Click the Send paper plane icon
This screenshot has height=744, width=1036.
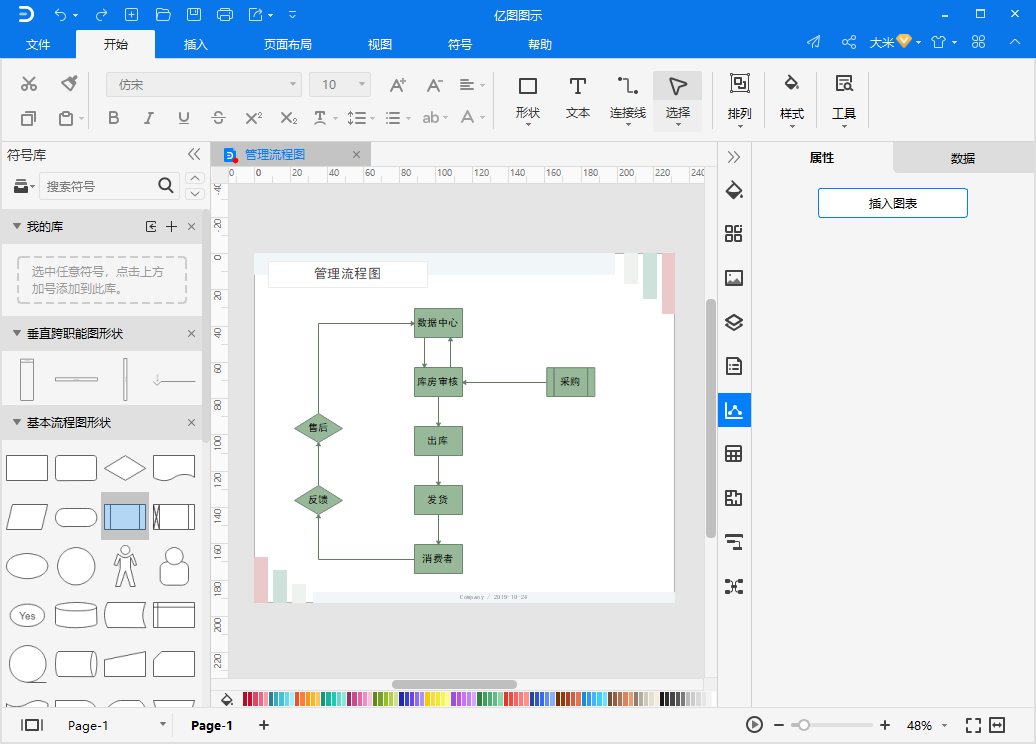click(x=814, y=42)
